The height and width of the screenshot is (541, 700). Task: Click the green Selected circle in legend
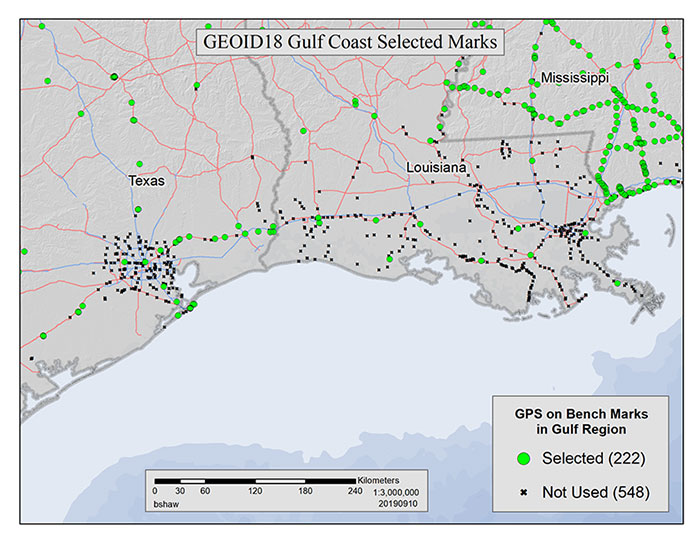click(522, 459)
